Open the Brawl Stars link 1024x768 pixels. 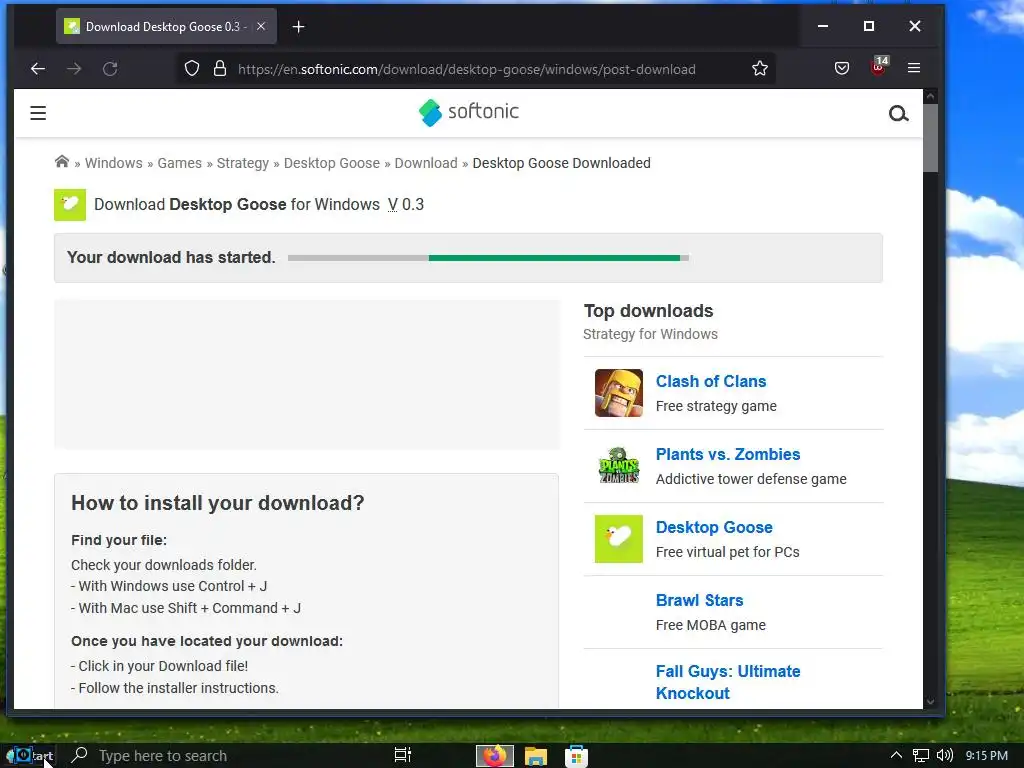click(x=699, y=601)
